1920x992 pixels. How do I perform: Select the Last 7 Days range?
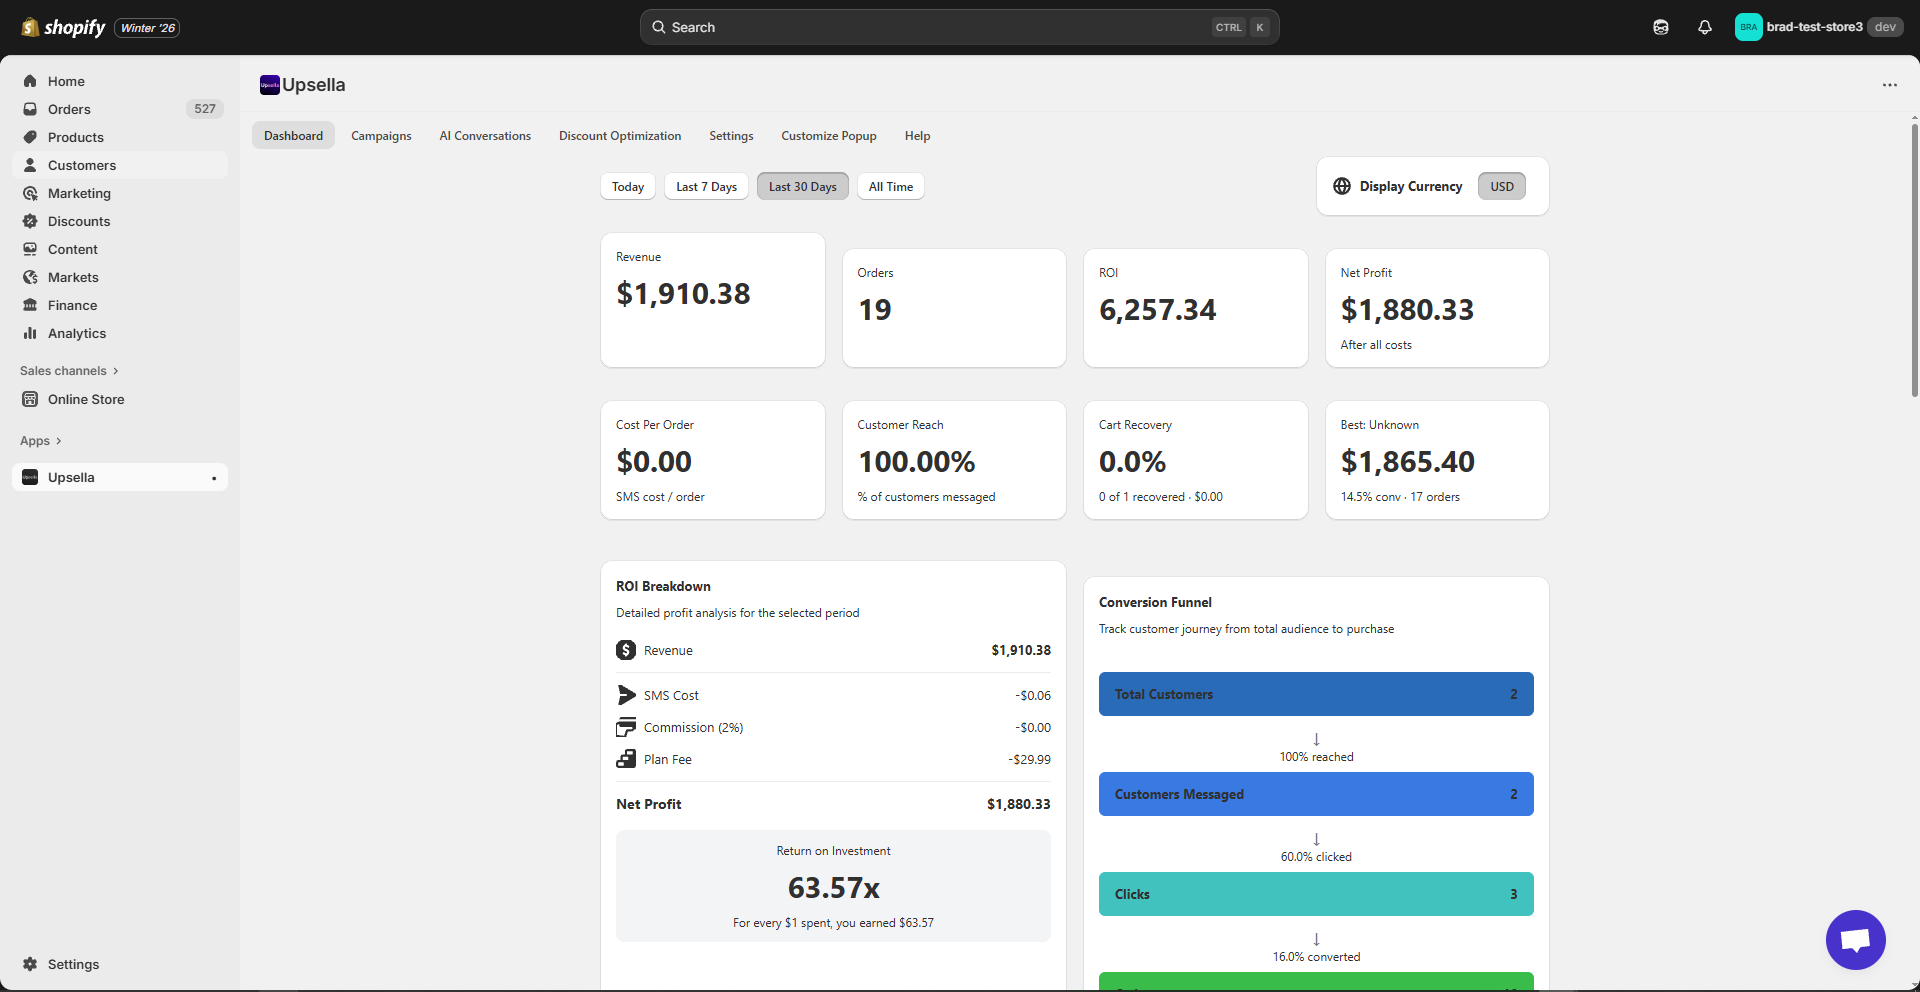tap(706, 187)
